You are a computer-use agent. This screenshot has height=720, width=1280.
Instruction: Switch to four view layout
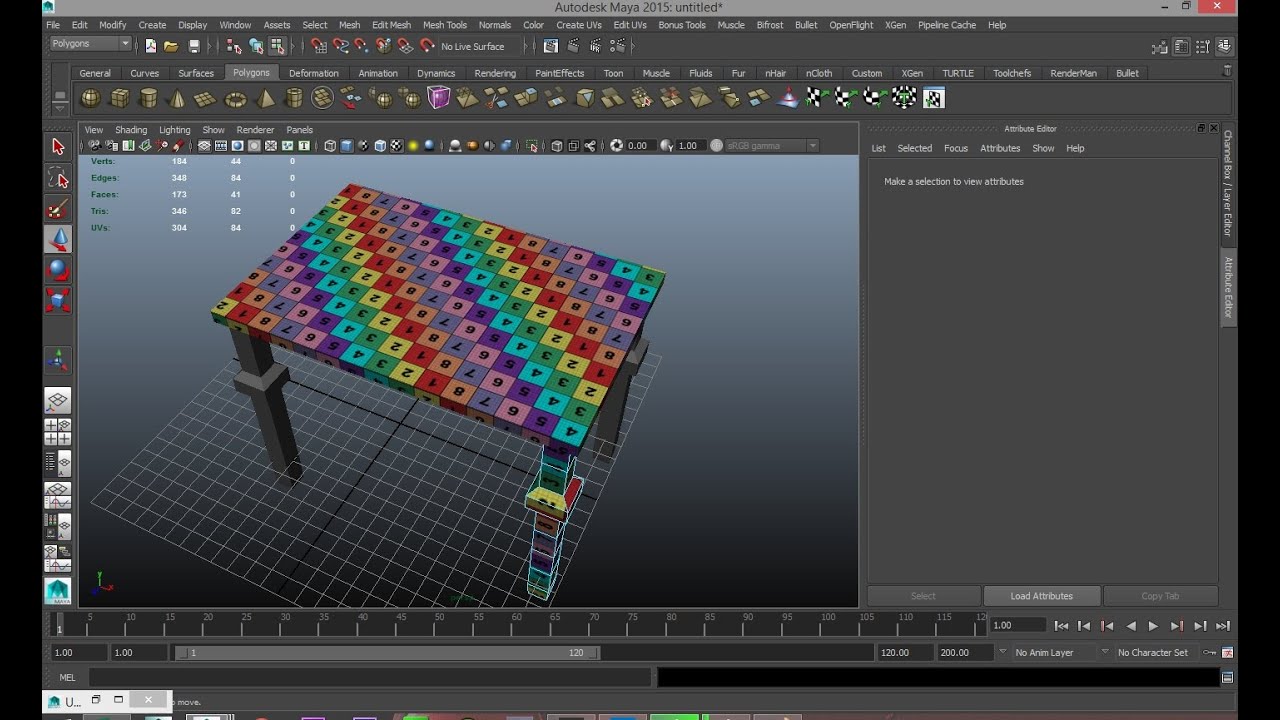click(x=58, y=432)
